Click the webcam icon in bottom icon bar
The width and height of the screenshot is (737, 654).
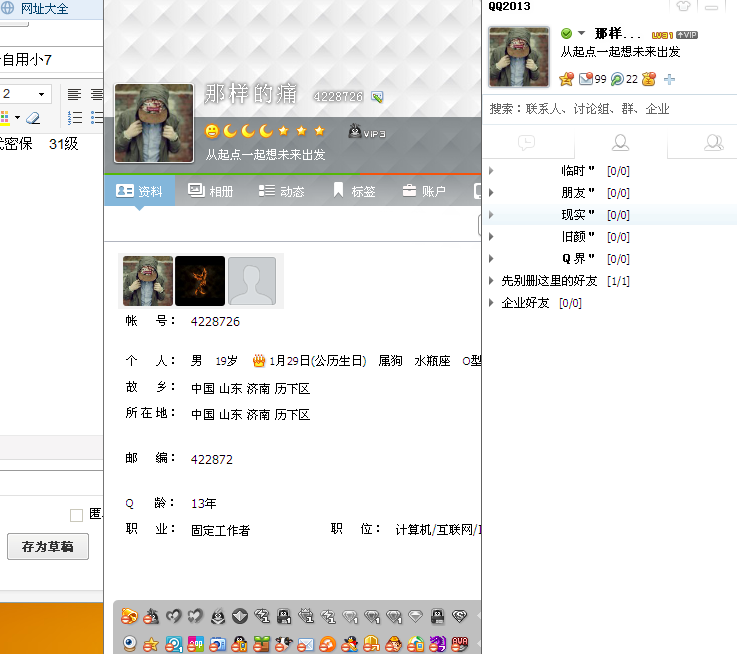129,643
